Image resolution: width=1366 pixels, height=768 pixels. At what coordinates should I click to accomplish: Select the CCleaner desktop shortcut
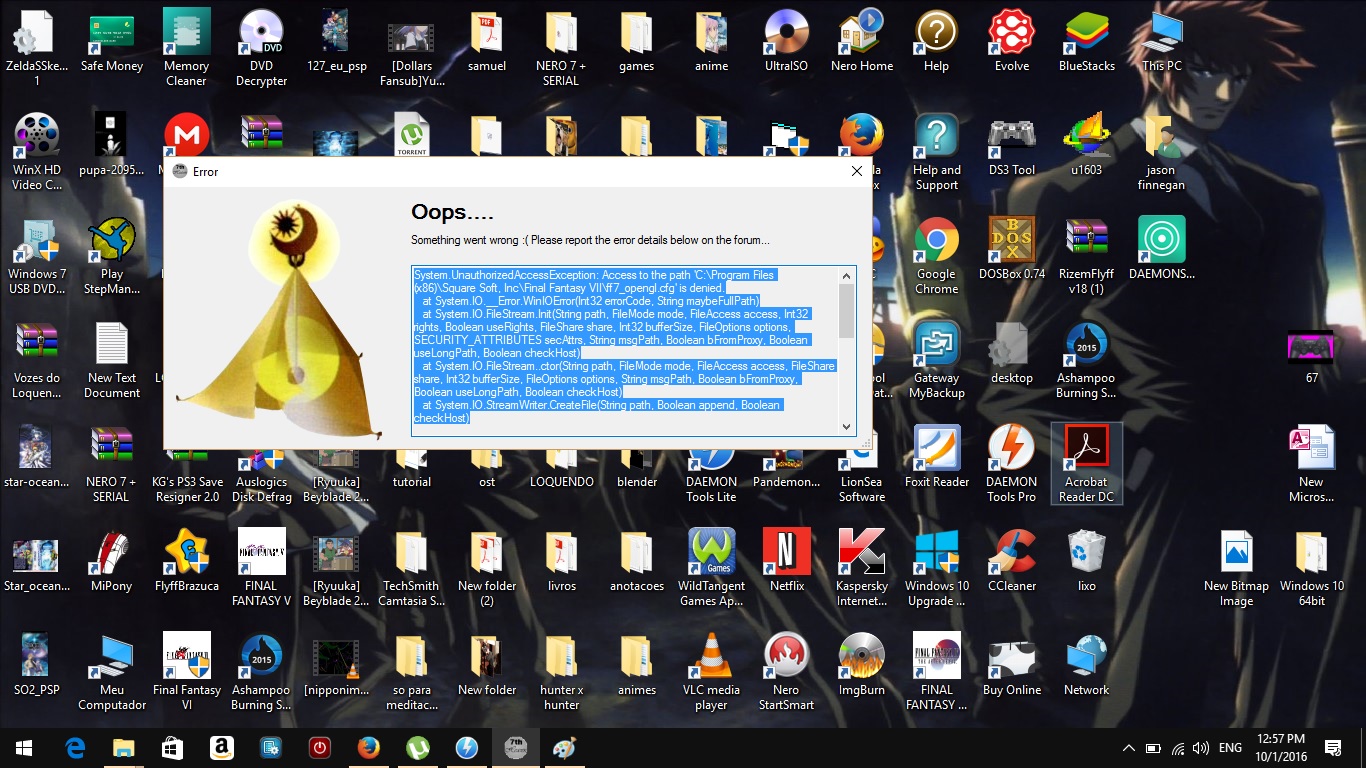point(1012,561)
